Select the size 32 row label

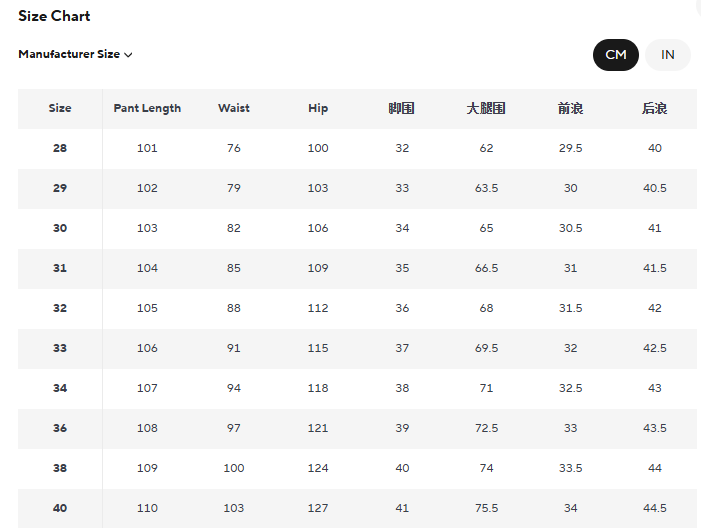pyautogui.click(x=60, y=308)
